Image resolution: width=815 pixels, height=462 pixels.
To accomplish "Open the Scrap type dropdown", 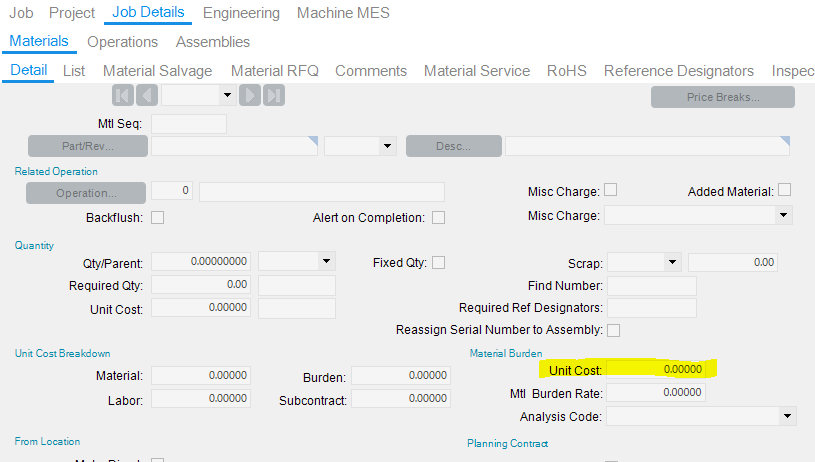I will [672, 262].
